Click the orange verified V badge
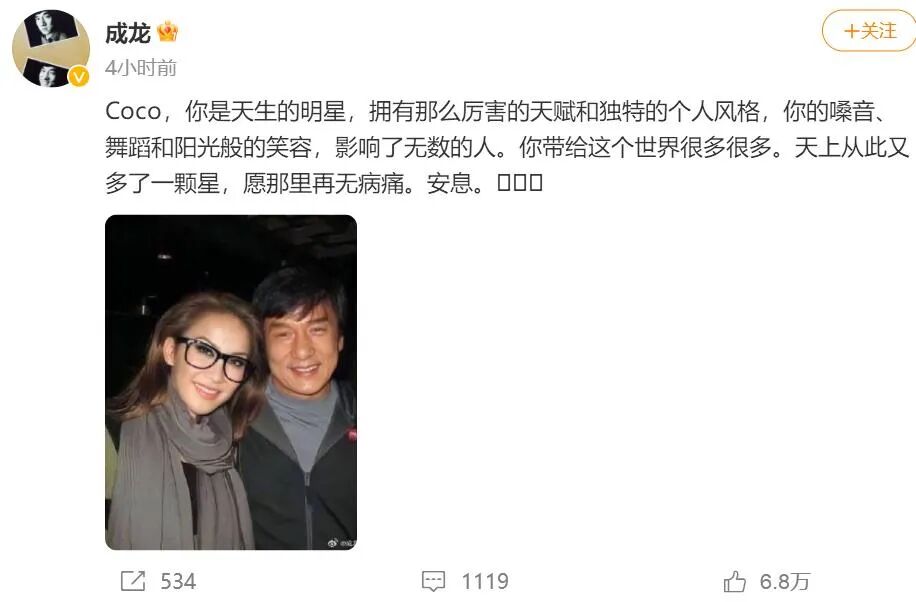The image size is (916, 602). tap(79, 77)
